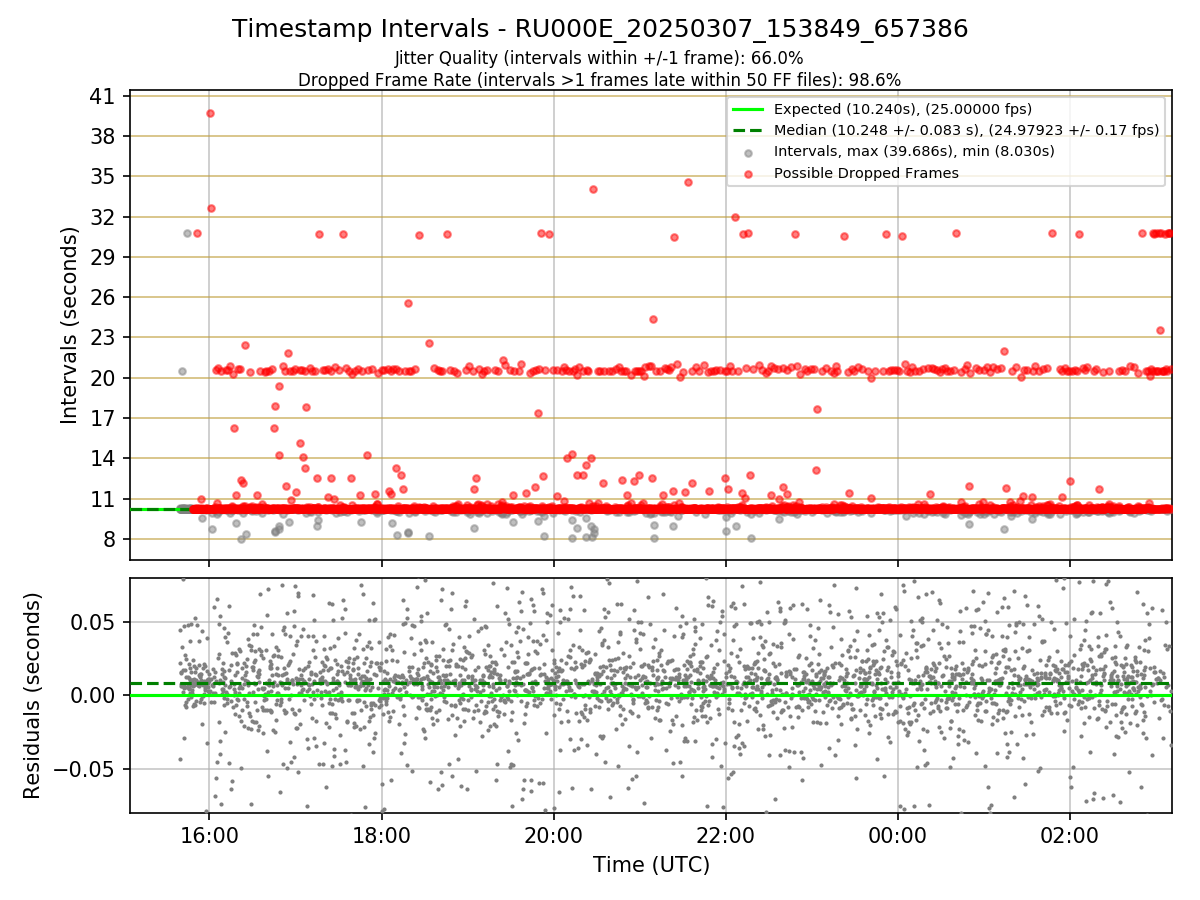Click the 'Dropped Frame Rate' subtitle line showing 98.6%
The height and width of the screenshot is (900, 1200).
pos(600,80)
